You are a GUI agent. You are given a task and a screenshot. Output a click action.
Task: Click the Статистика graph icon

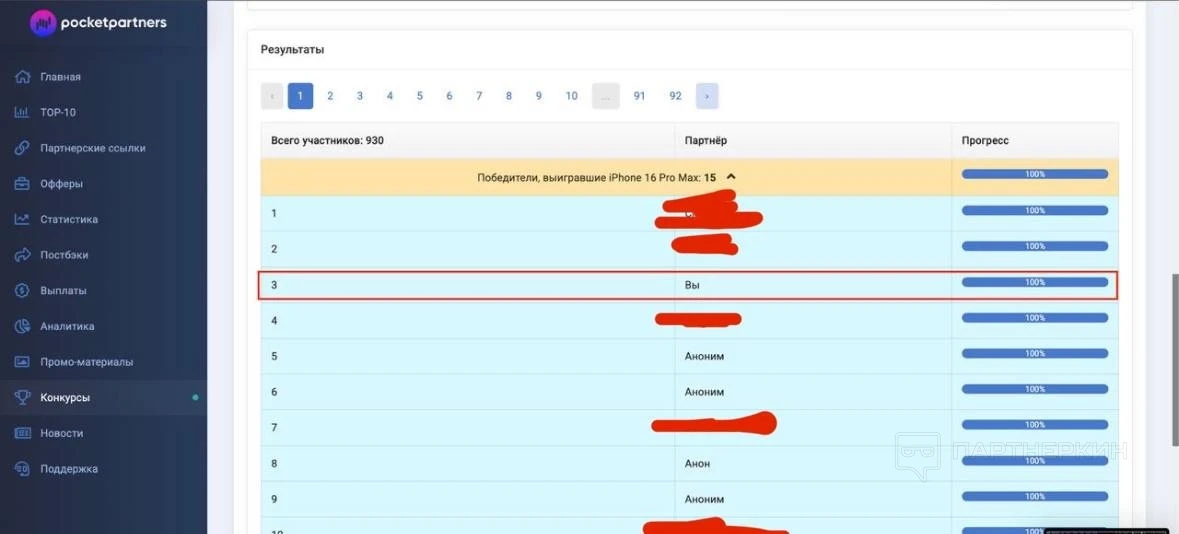(x=21, y=219)
